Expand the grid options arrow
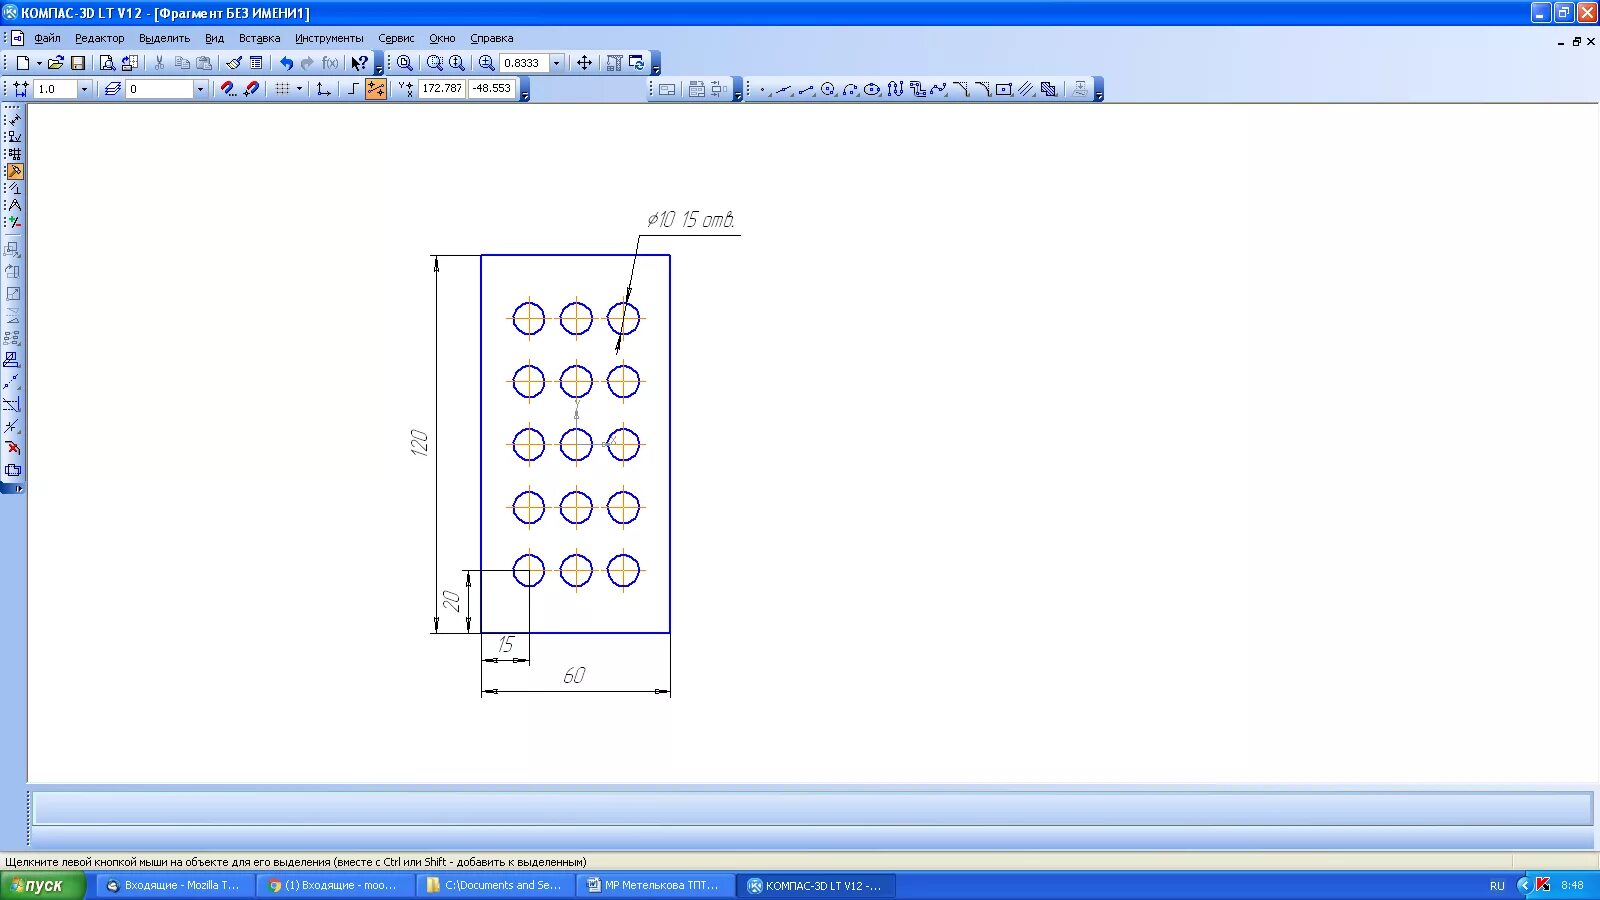The height and width of the screenshot is (900, 1600). point(299,89)
